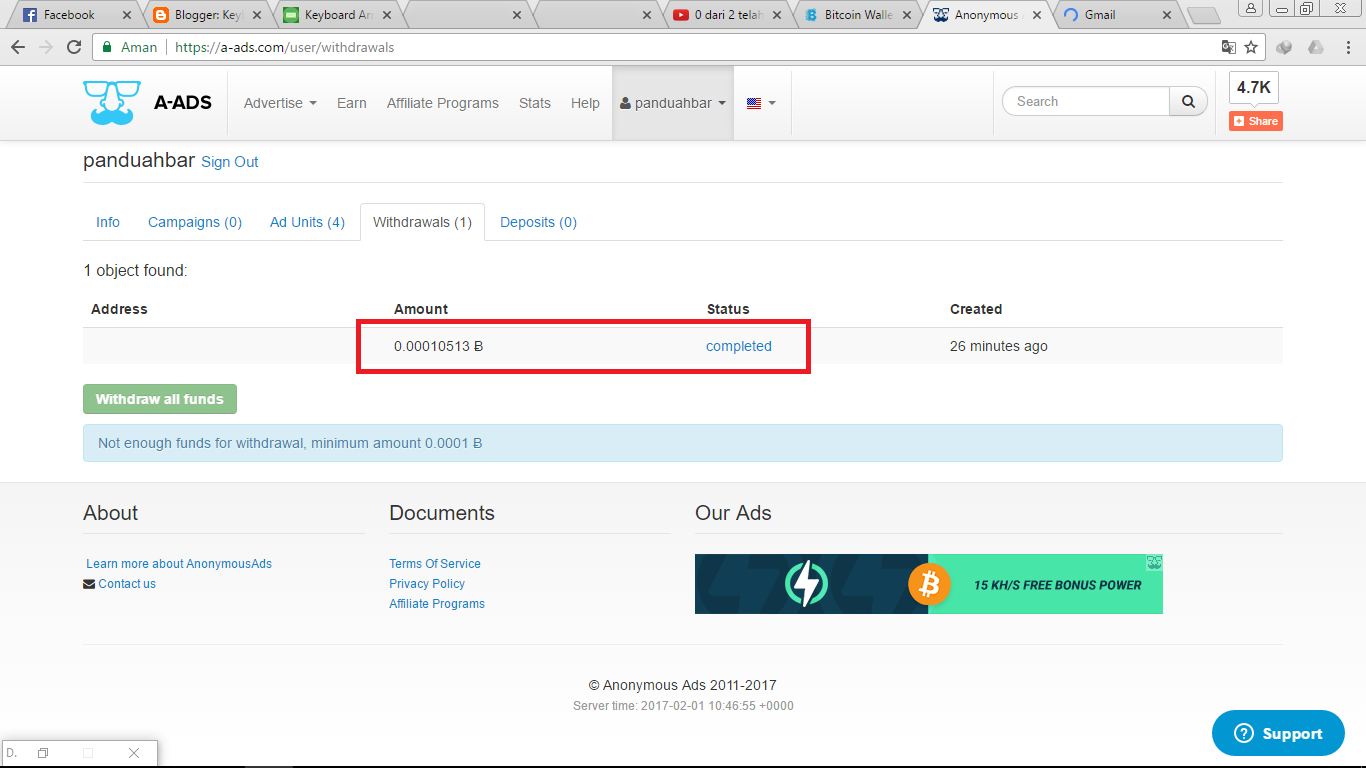The height and width of the screenshot is (768, 1366).
Task: Open the Ad Units (4) tab
Action: point(307,222)
